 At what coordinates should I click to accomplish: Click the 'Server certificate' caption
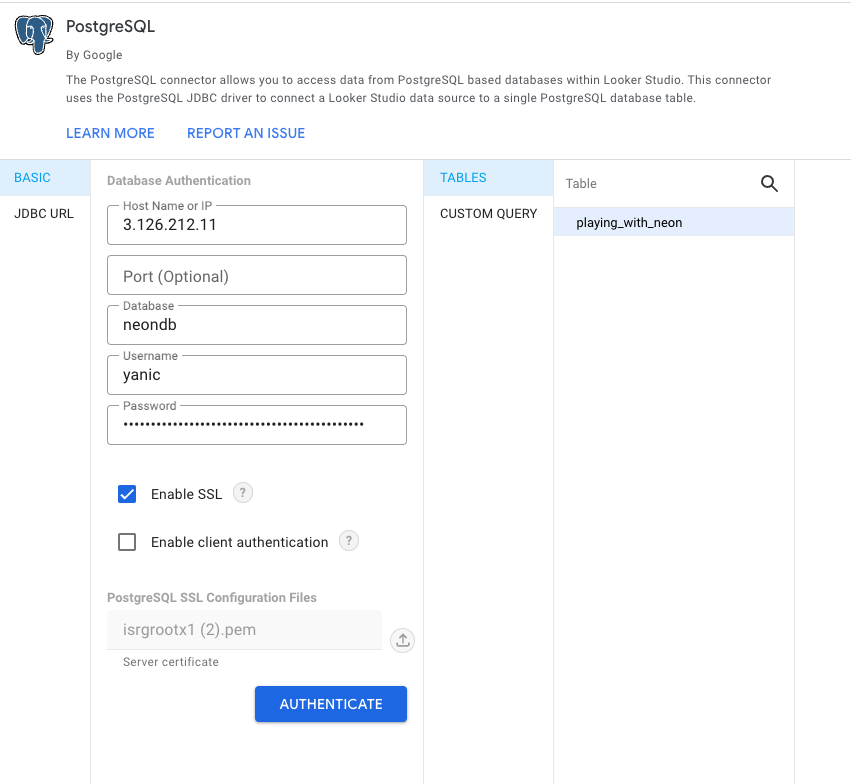pos(171,662)
